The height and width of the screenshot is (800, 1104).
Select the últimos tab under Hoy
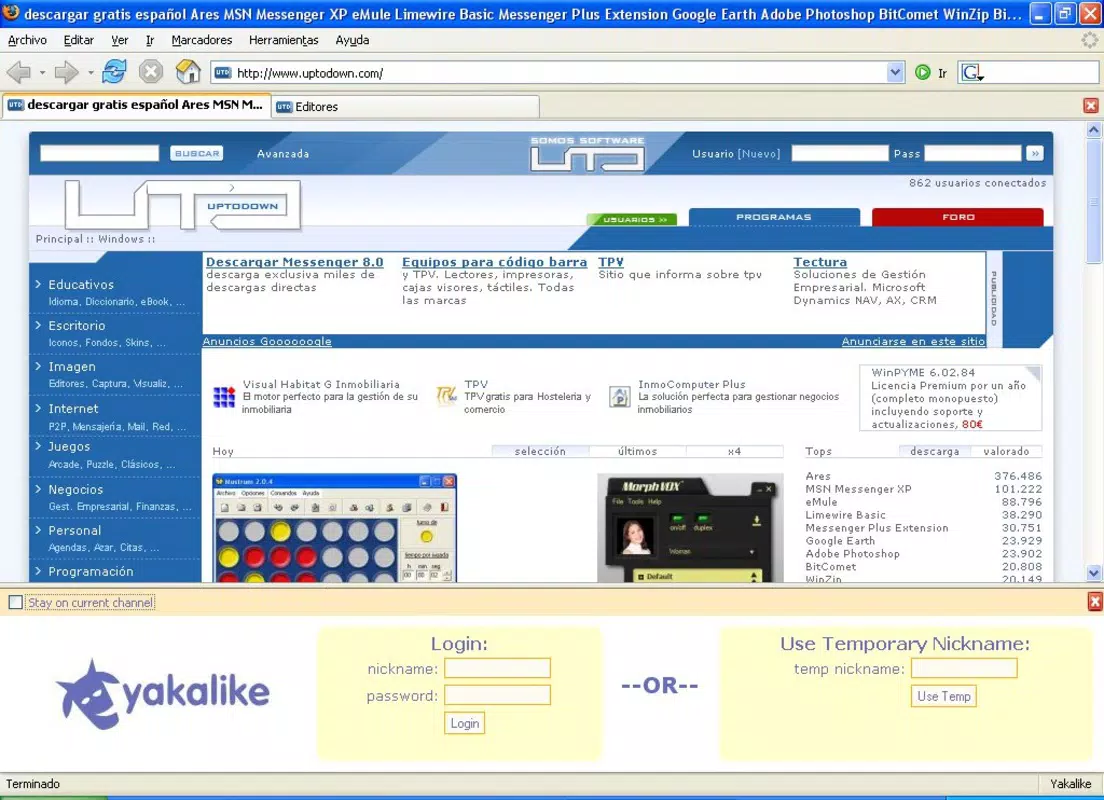pos(637,451)
